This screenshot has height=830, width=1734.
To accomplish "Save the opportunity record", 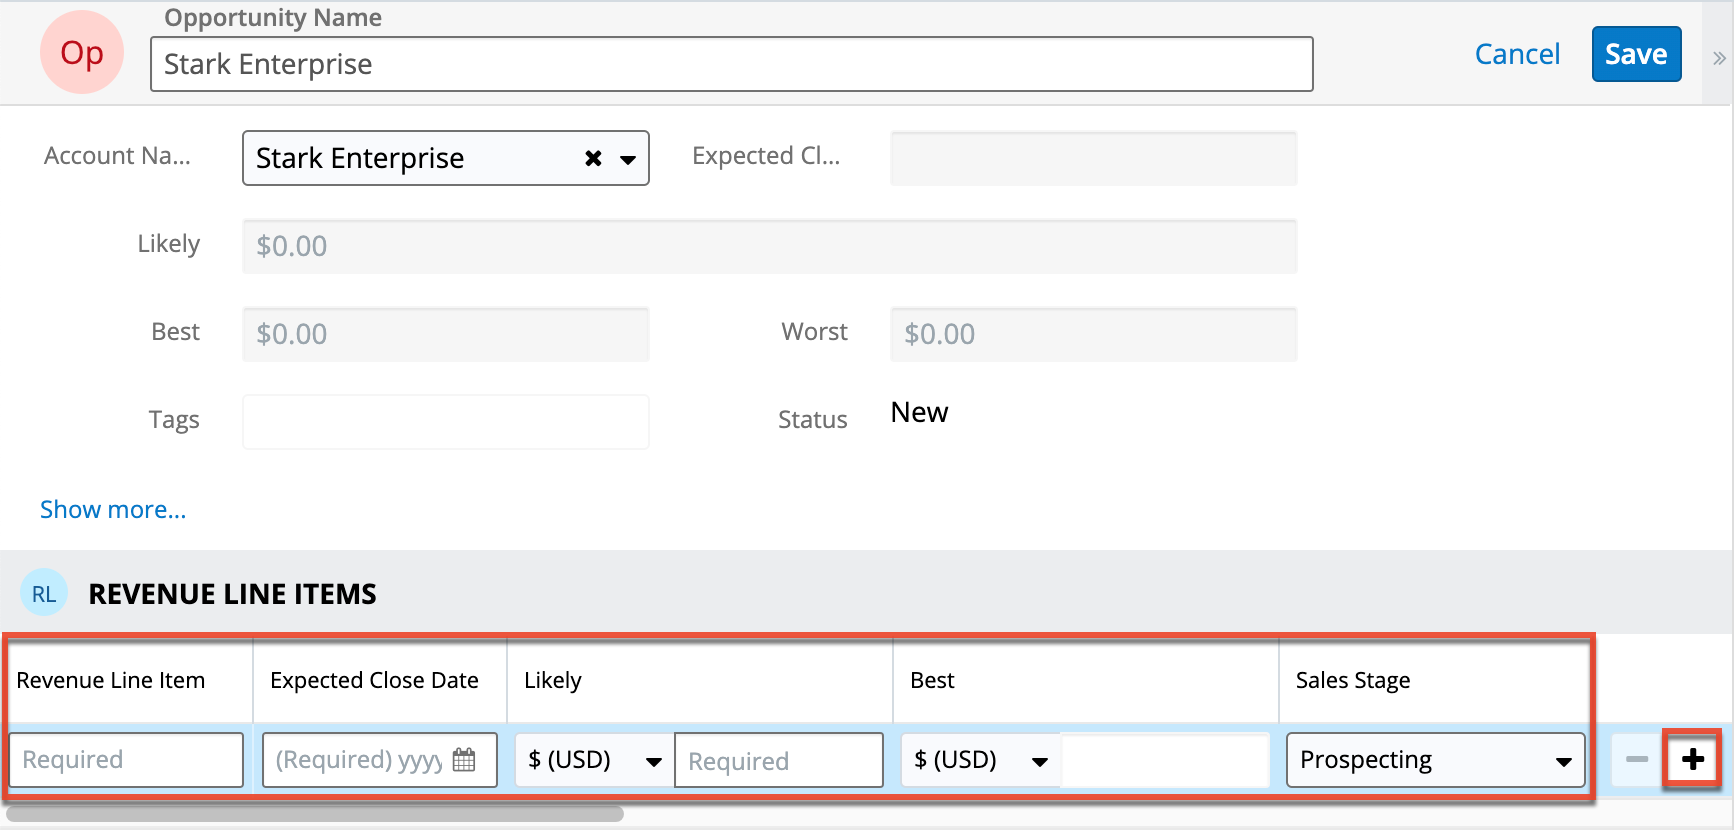I will (1636, 54).
